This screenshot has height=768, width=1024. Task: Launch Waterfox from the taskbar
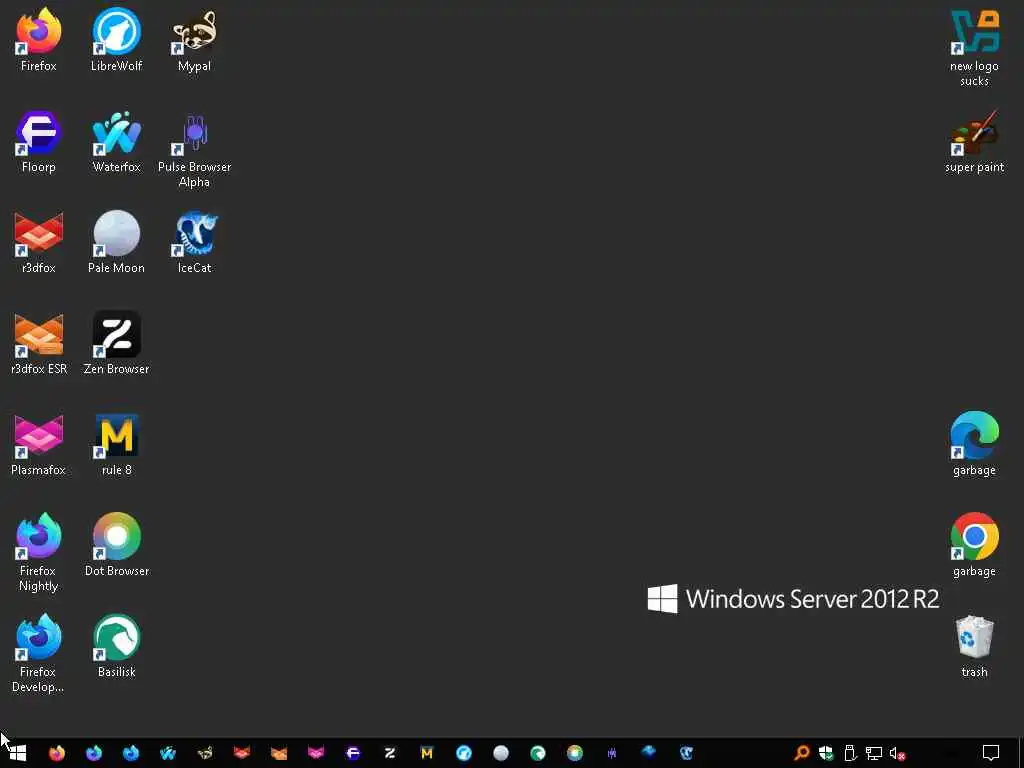[168, 753]
